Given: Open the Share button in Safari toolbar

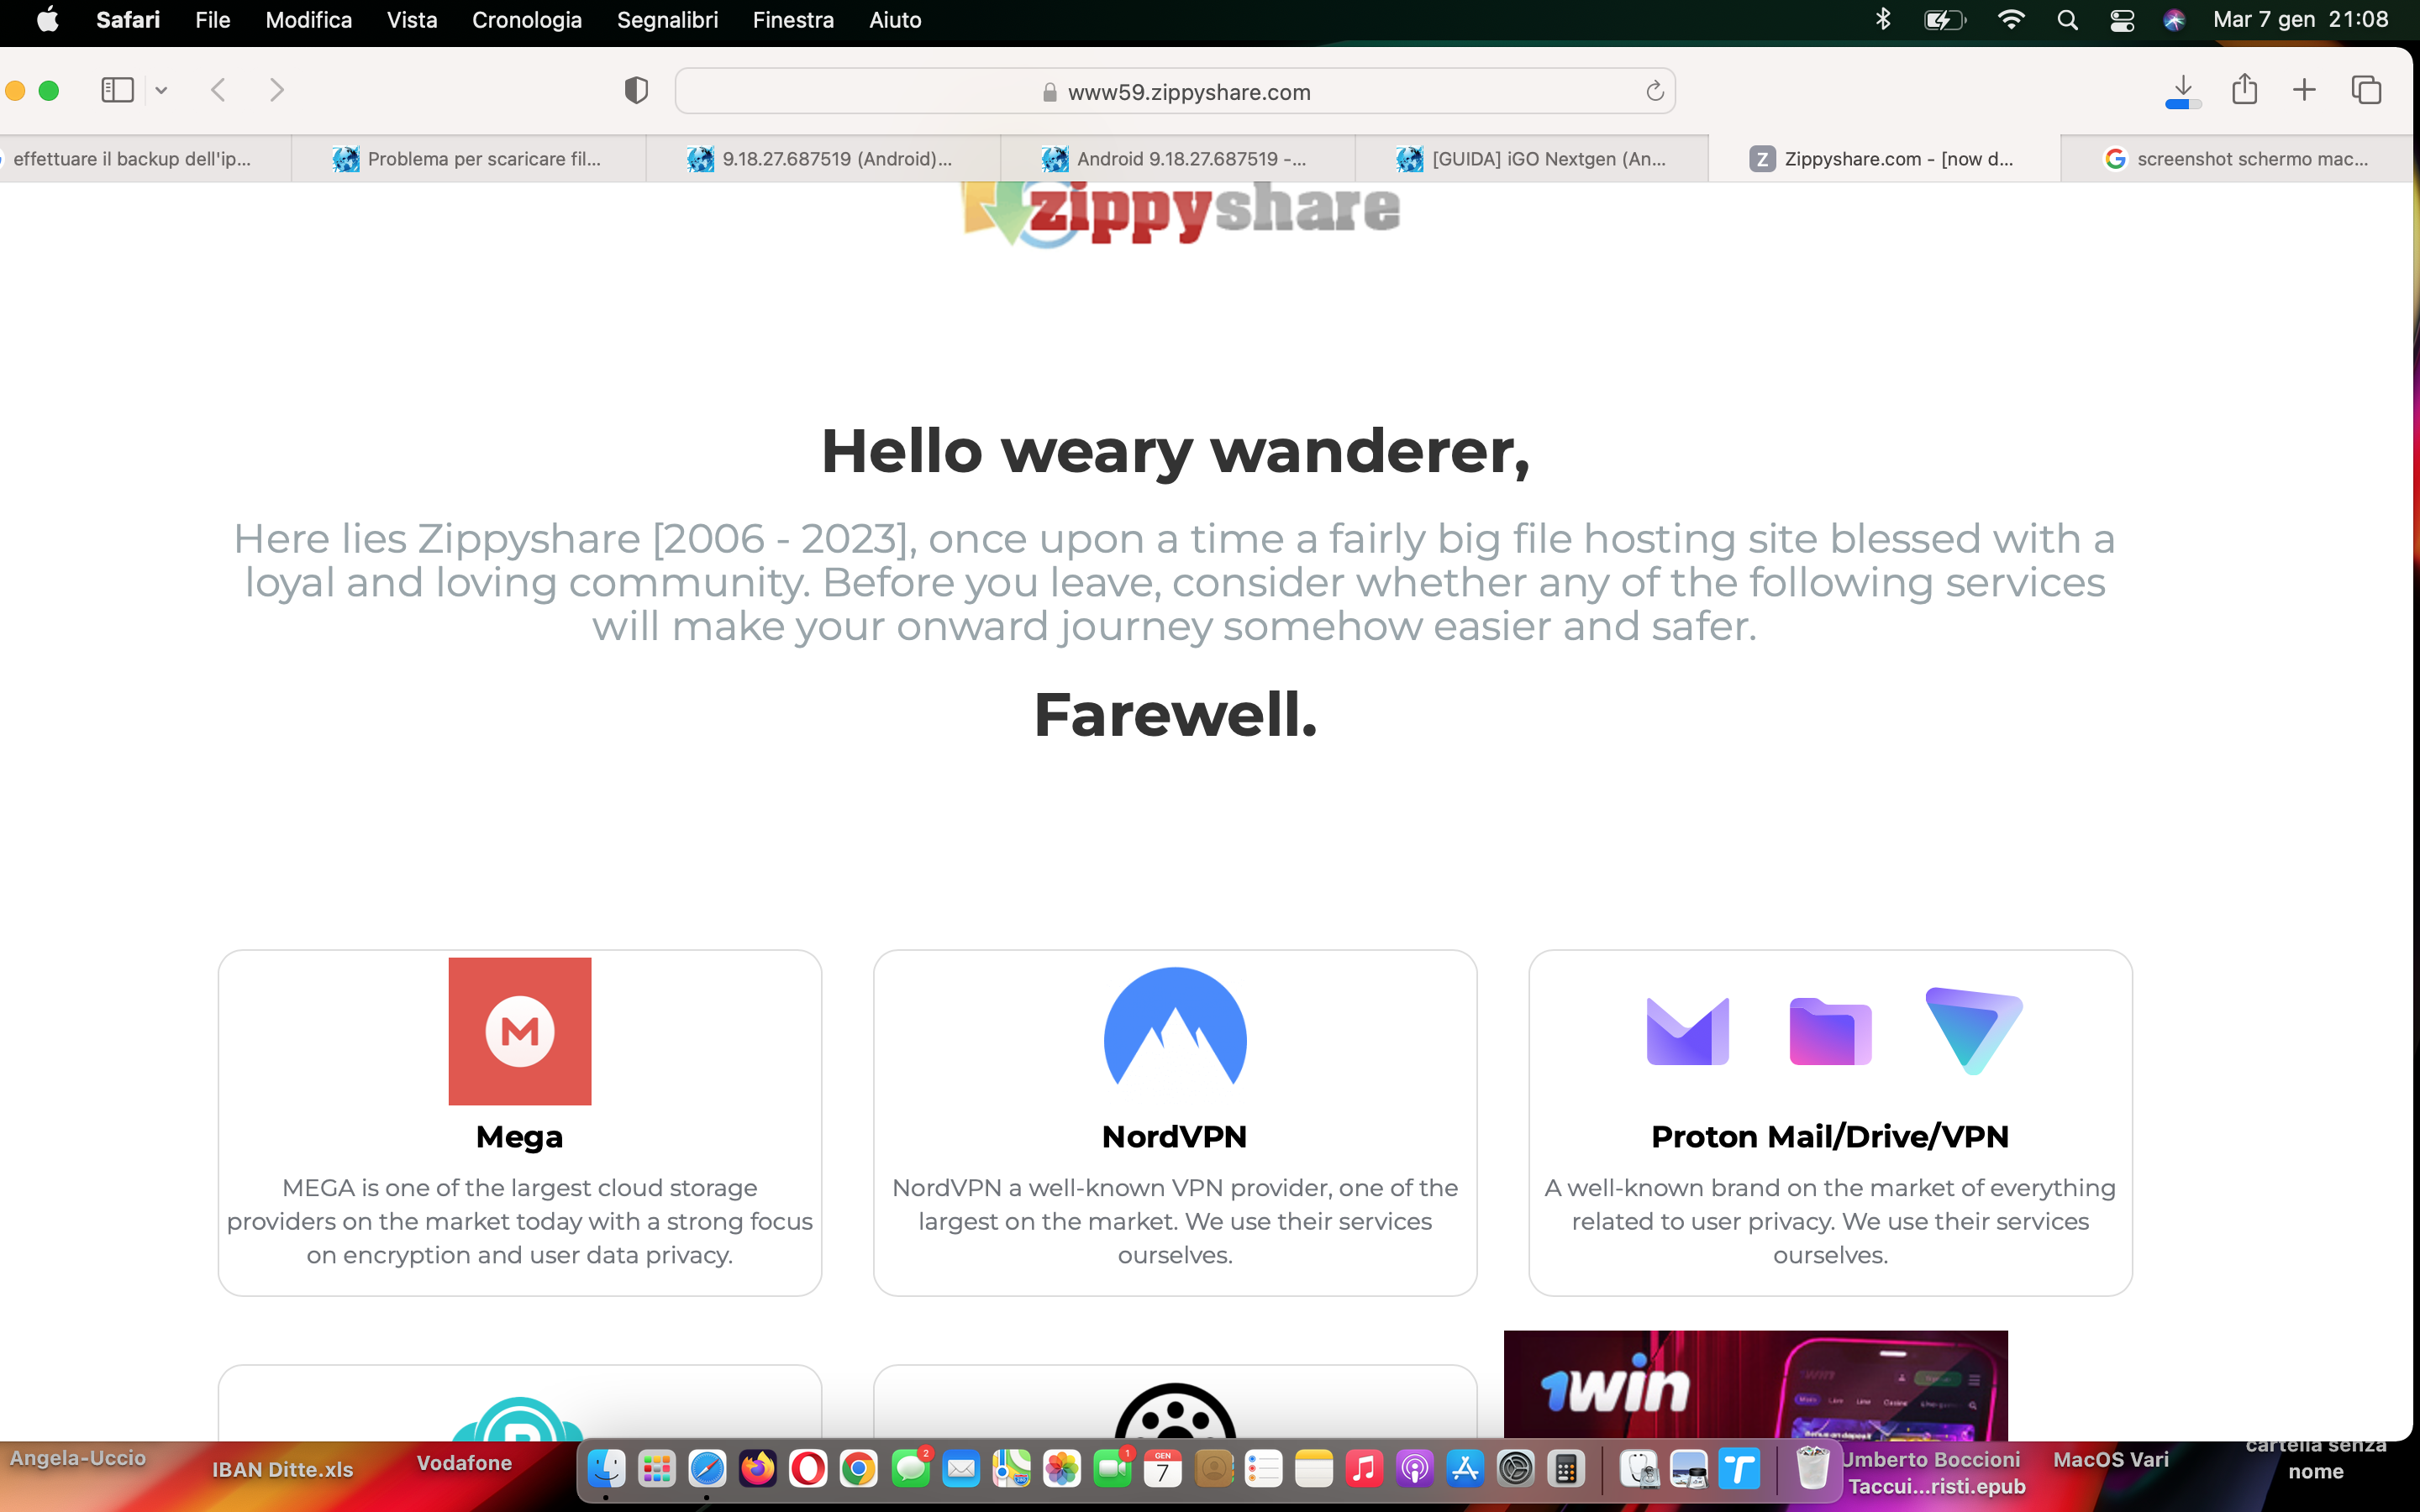Looking at the screenshot, I should click(2244, 89).
